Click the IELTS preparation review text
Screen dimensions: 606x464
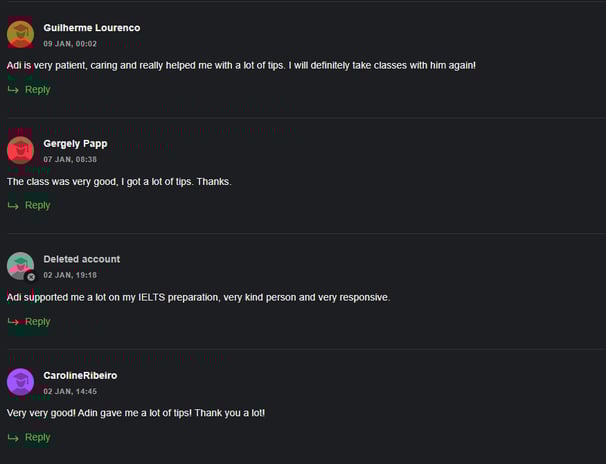coord(199,297)
